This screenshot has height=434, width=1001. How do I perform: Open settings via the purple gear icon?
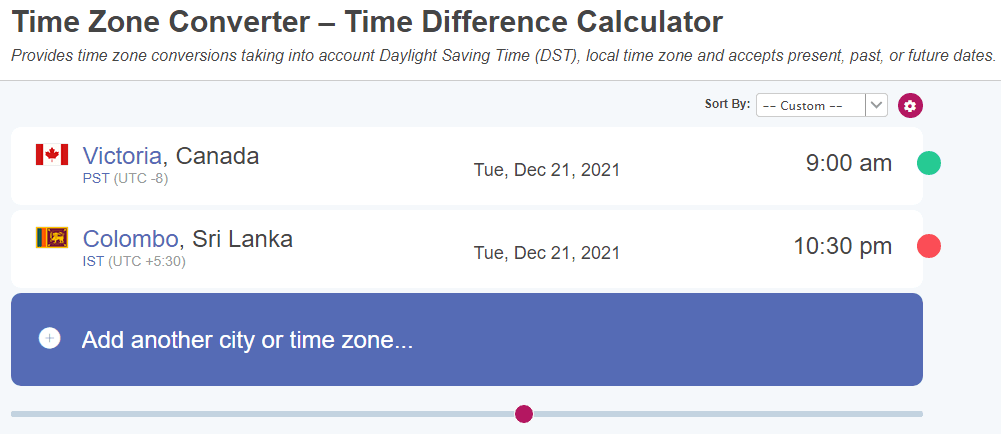click(x=910, y=106)
